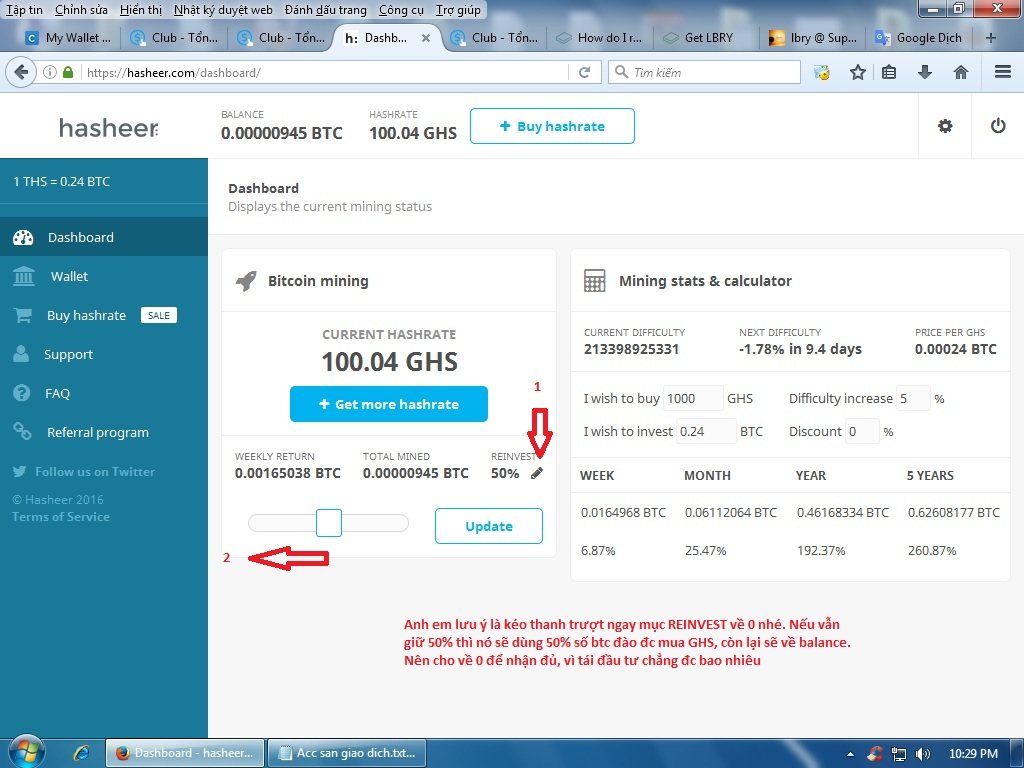The width and height of the screenshot is (1024, 768).
Task: Click the extension icon beside the search box
Action: [x=822, y=72]
